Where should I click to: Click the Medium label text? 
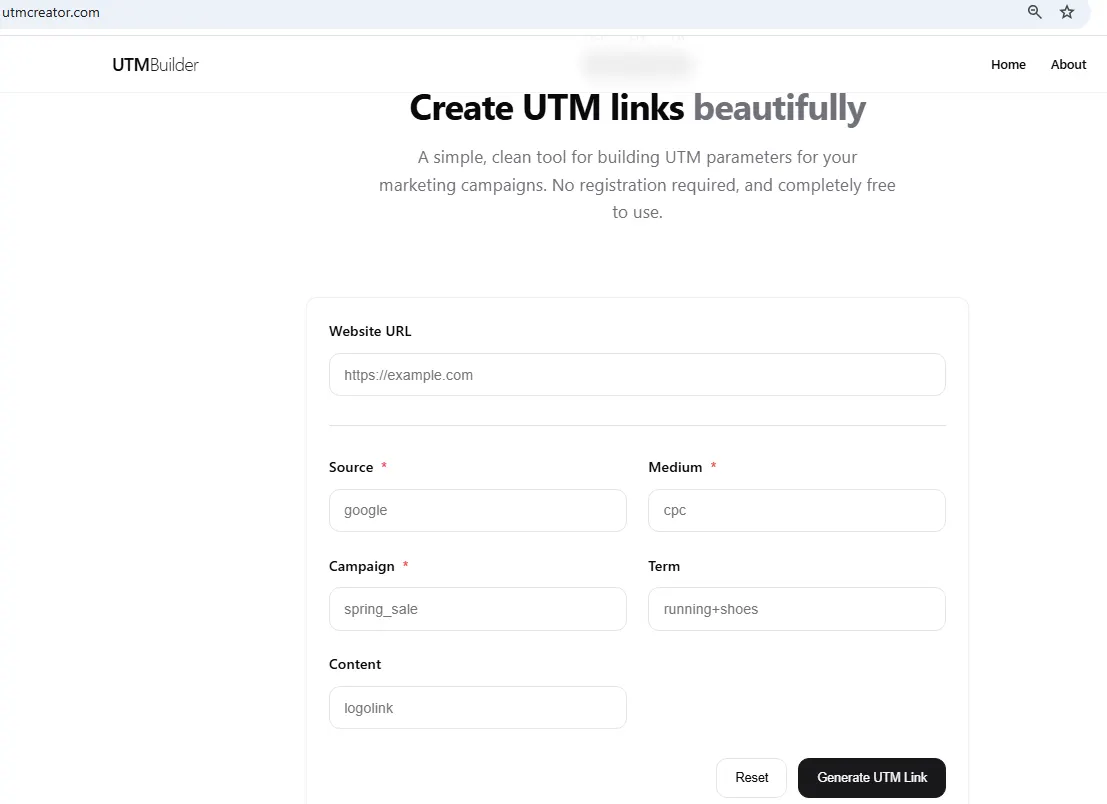tap(675, 466)
